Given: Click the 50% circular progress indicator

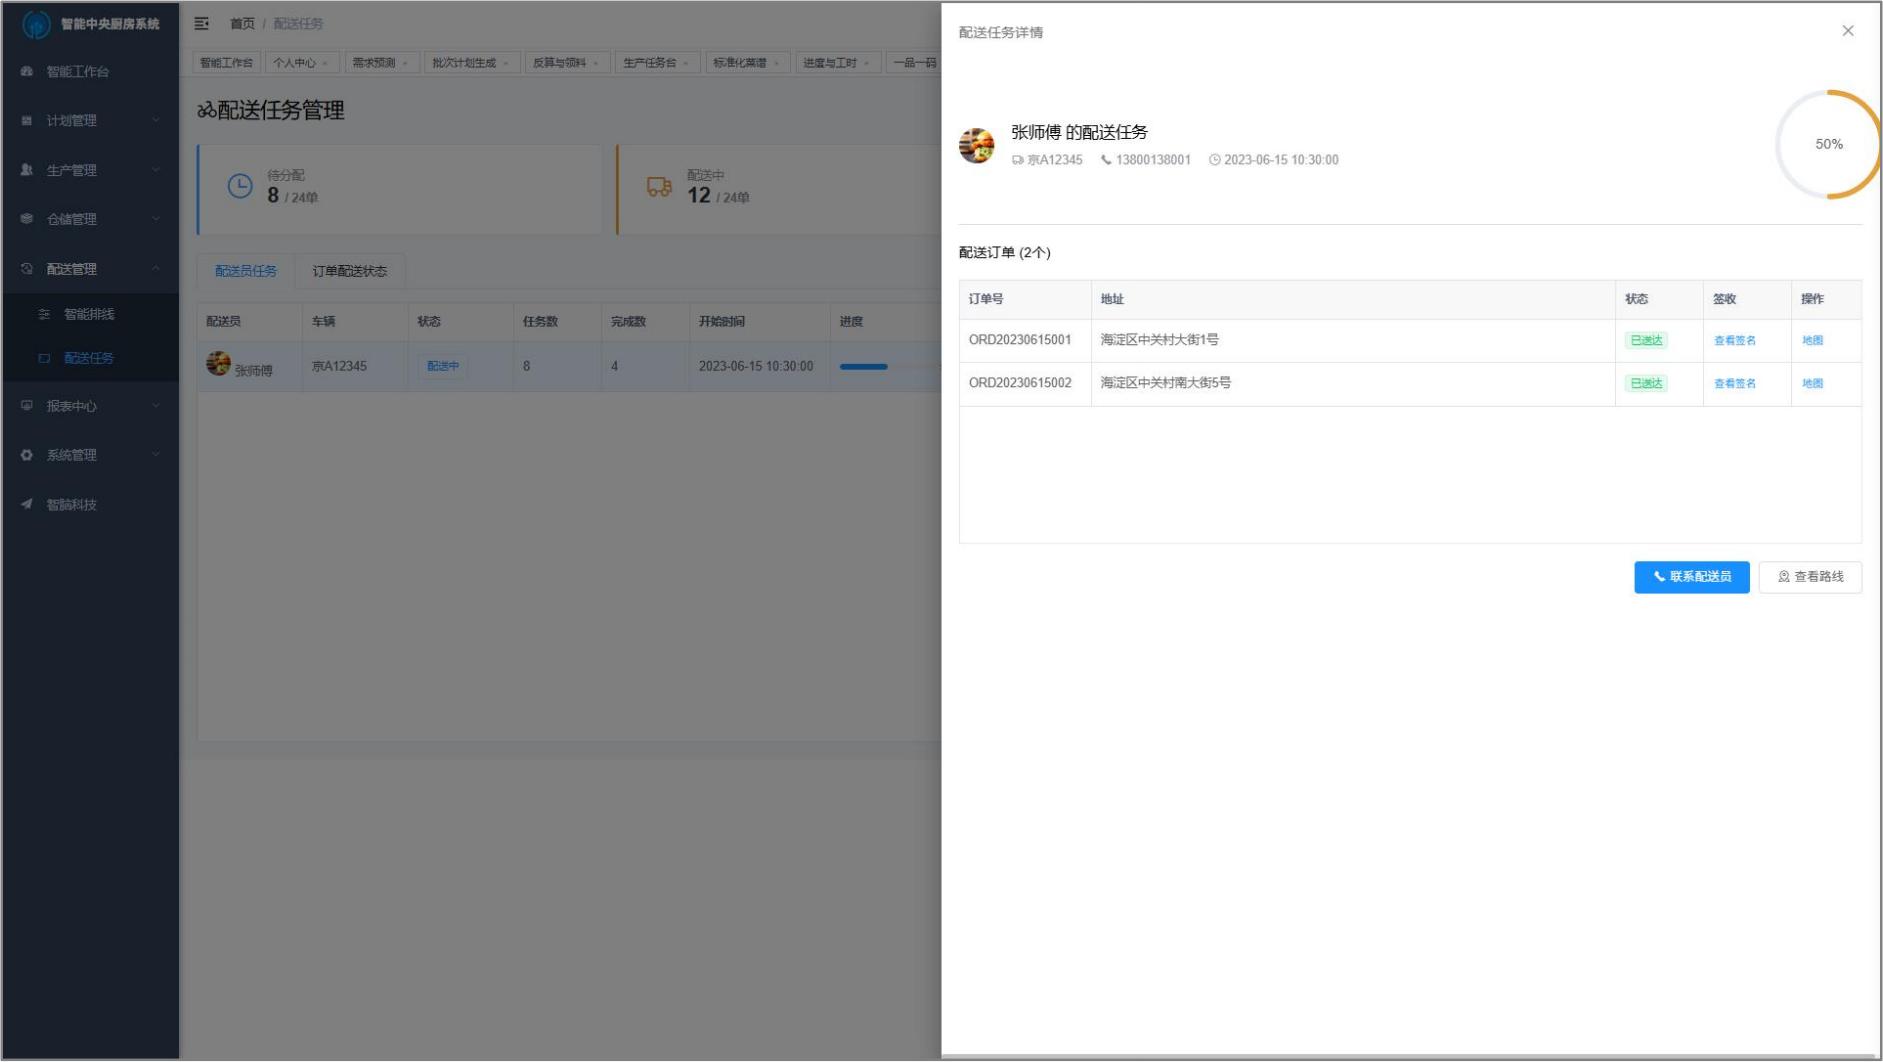Looking at the screenshot, I should pos(1828,145).
